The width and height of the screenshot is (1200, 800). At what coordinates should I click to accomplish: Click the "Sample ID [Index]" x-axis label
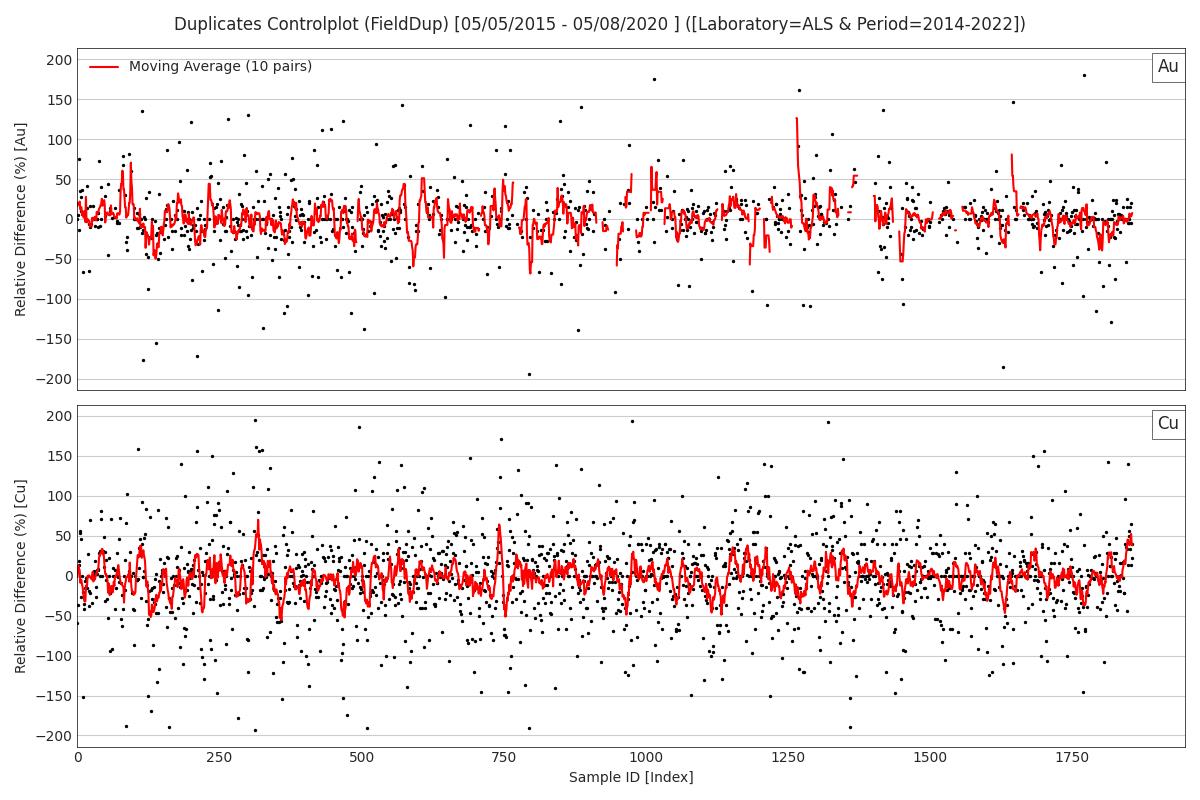(630, 778)
